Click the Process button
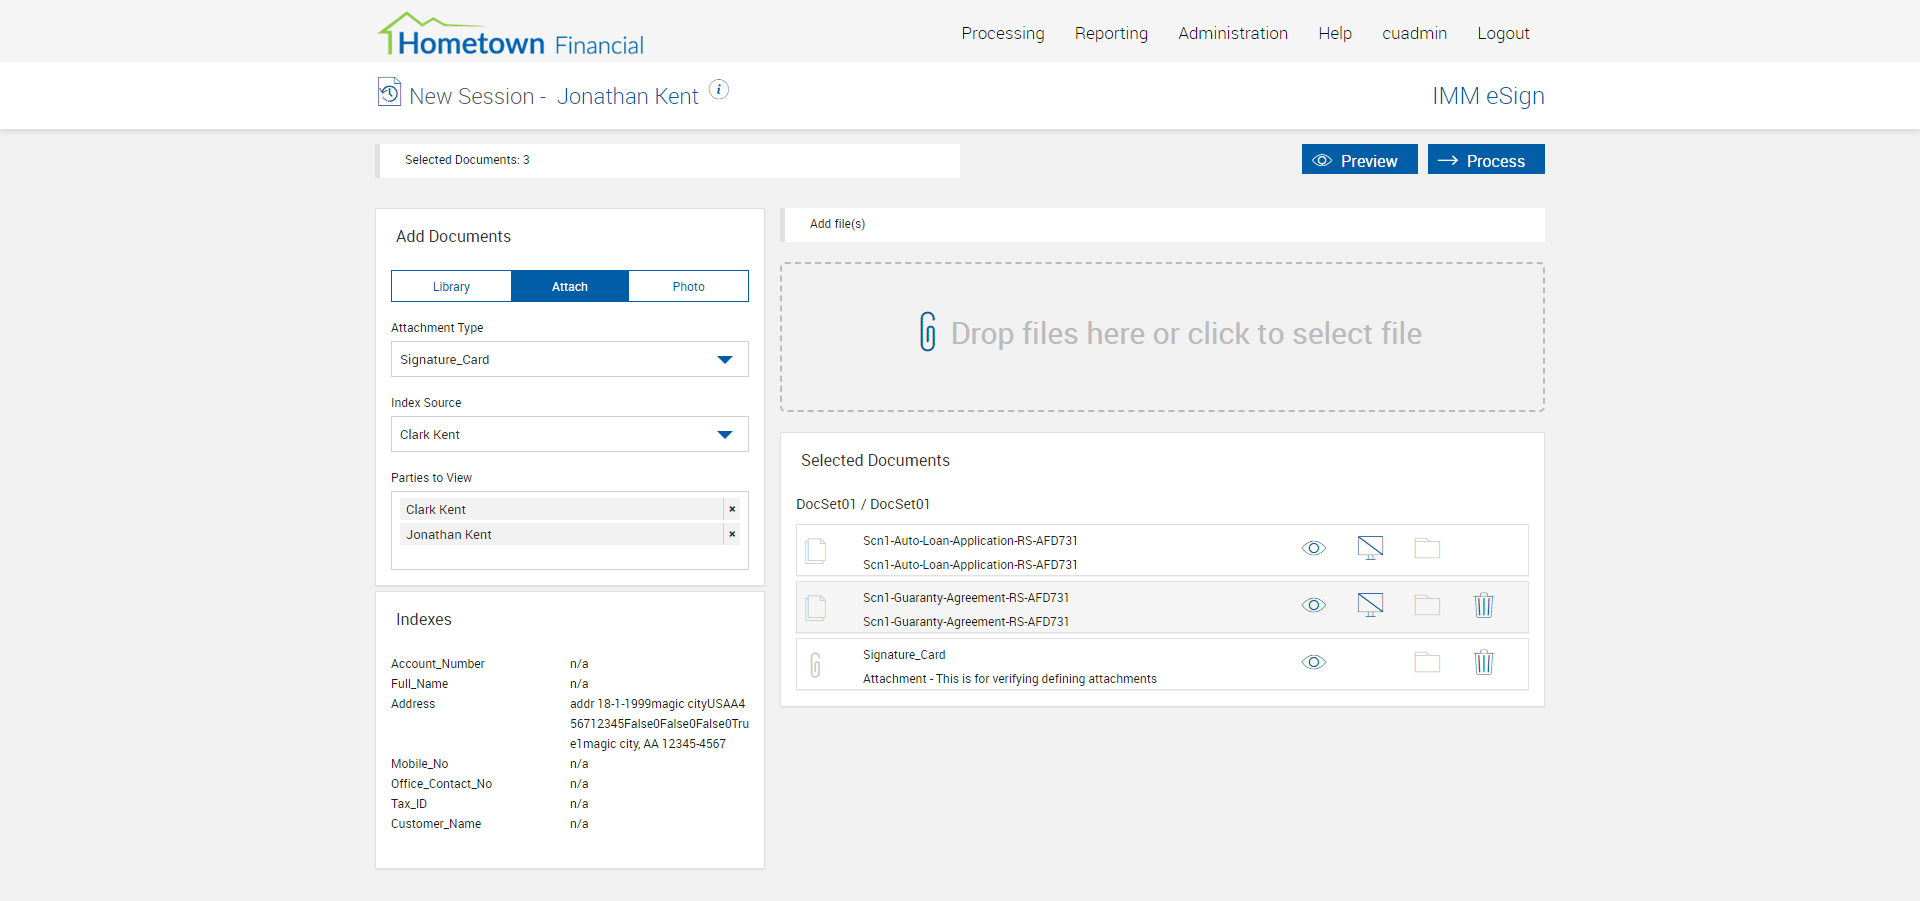Screen dimensions: 1920x901 pyautogui.click(x=1485, y=160)
